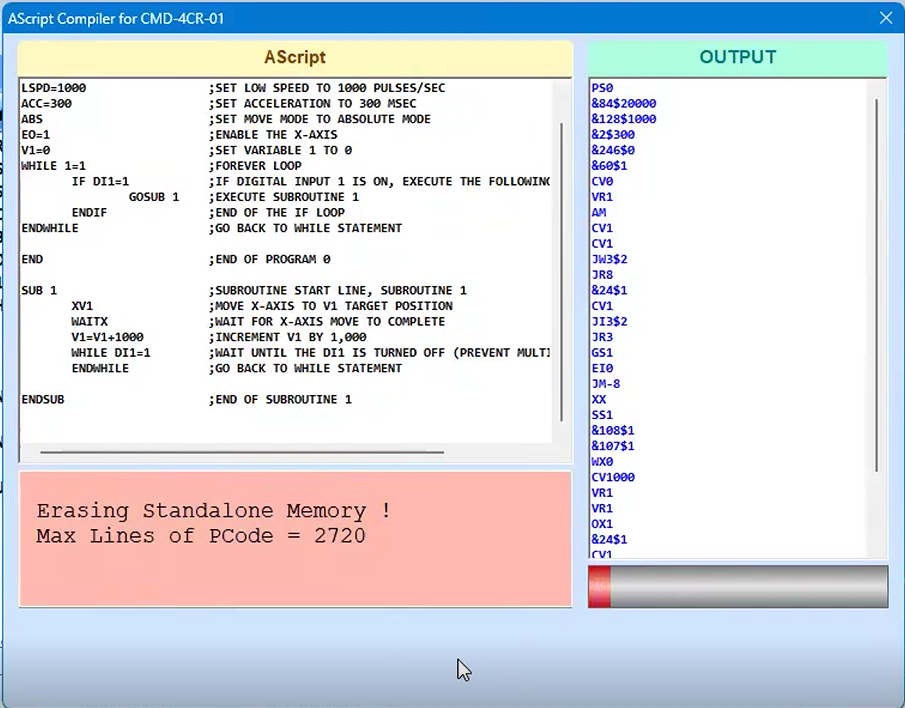
Task: Click the EO=1 script line
Action: click(36, 134)
